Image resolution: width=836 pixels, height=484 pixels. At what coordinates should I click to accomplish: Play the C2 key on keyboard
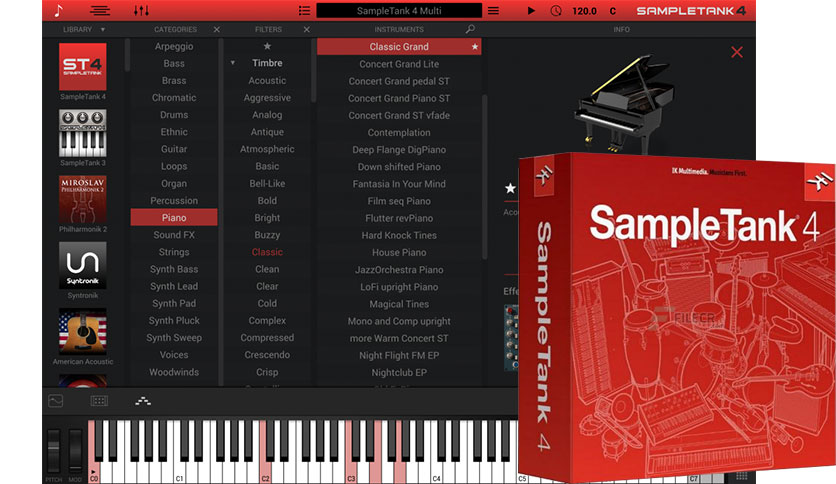265,473
